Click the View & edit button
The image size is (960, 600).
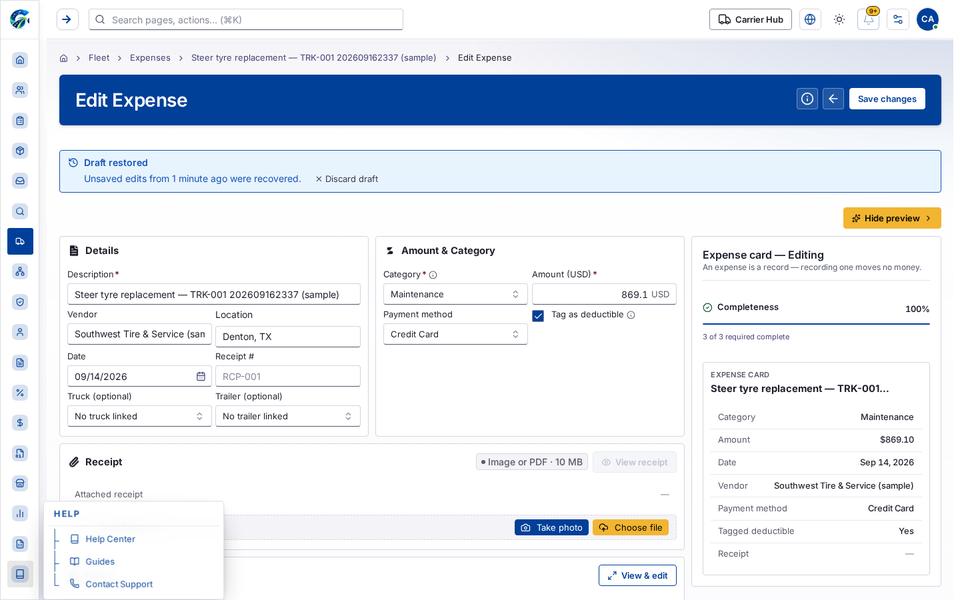pos(637,576)
